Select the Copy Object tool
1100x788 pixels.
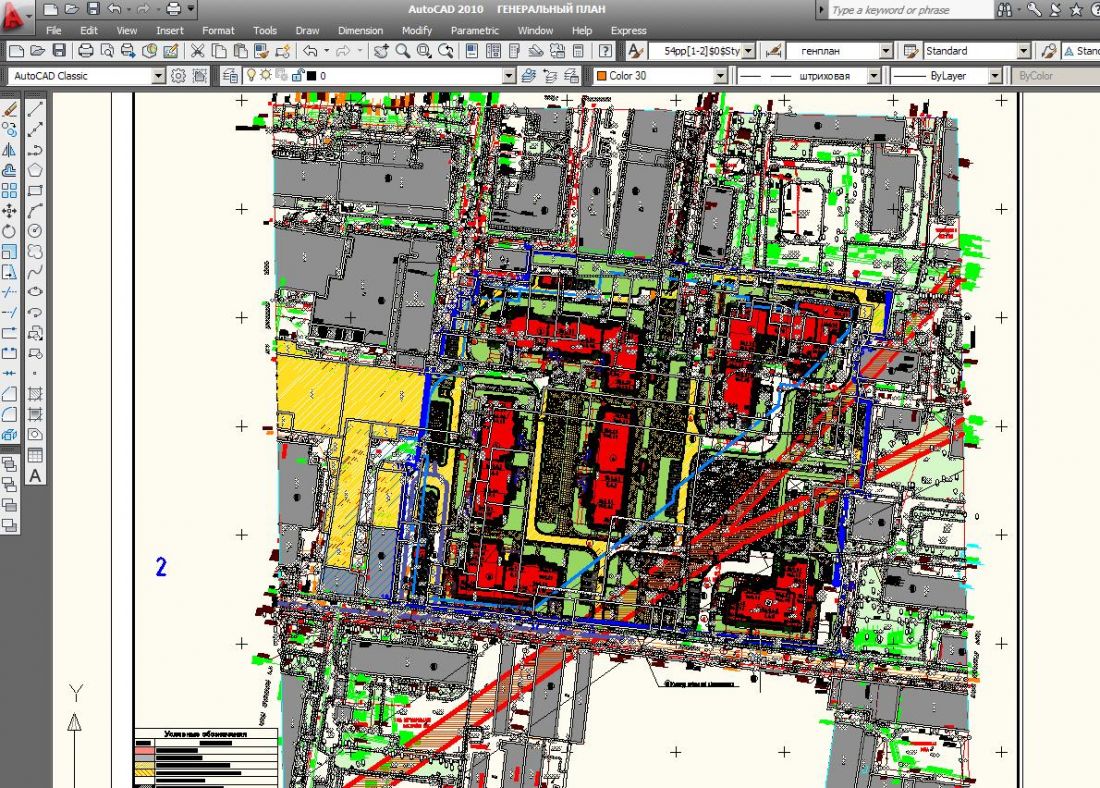[10, 129]
